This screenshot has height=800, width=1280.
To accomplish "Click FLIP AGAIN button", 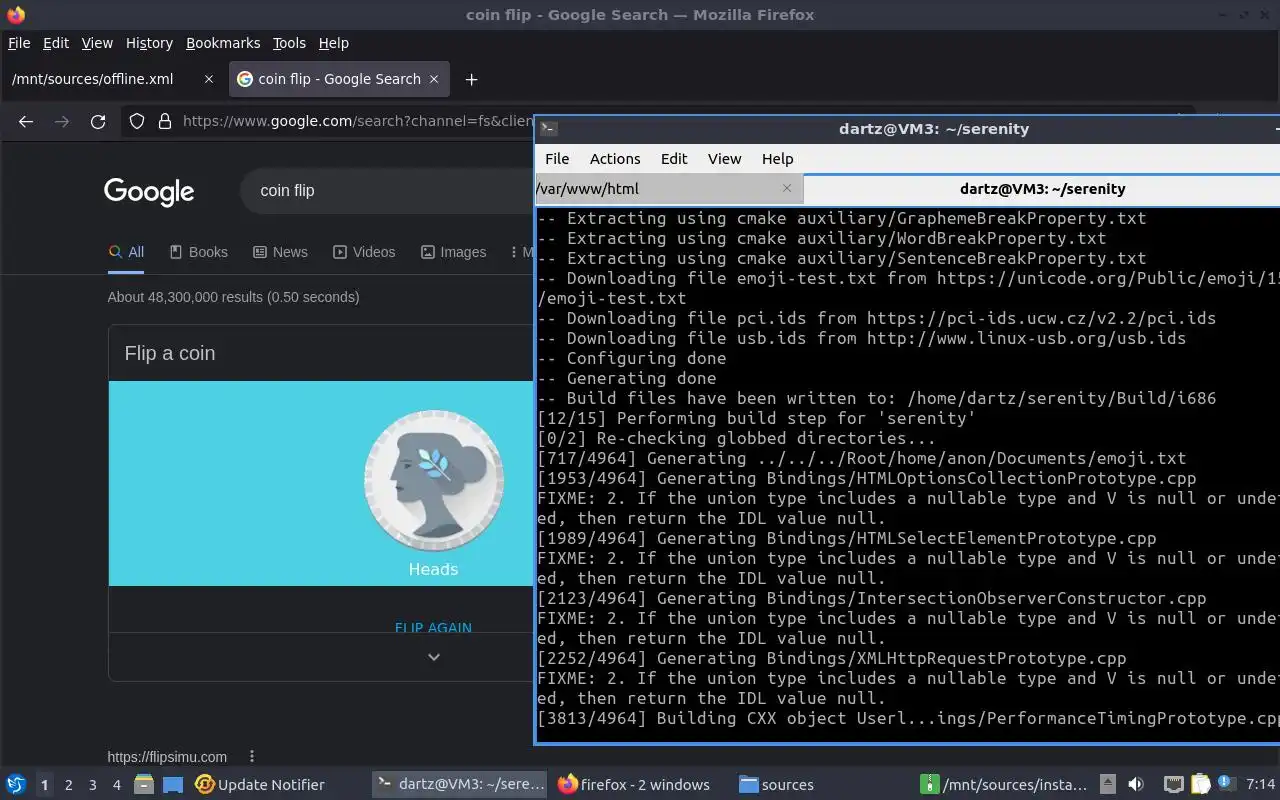I will 433,627.
